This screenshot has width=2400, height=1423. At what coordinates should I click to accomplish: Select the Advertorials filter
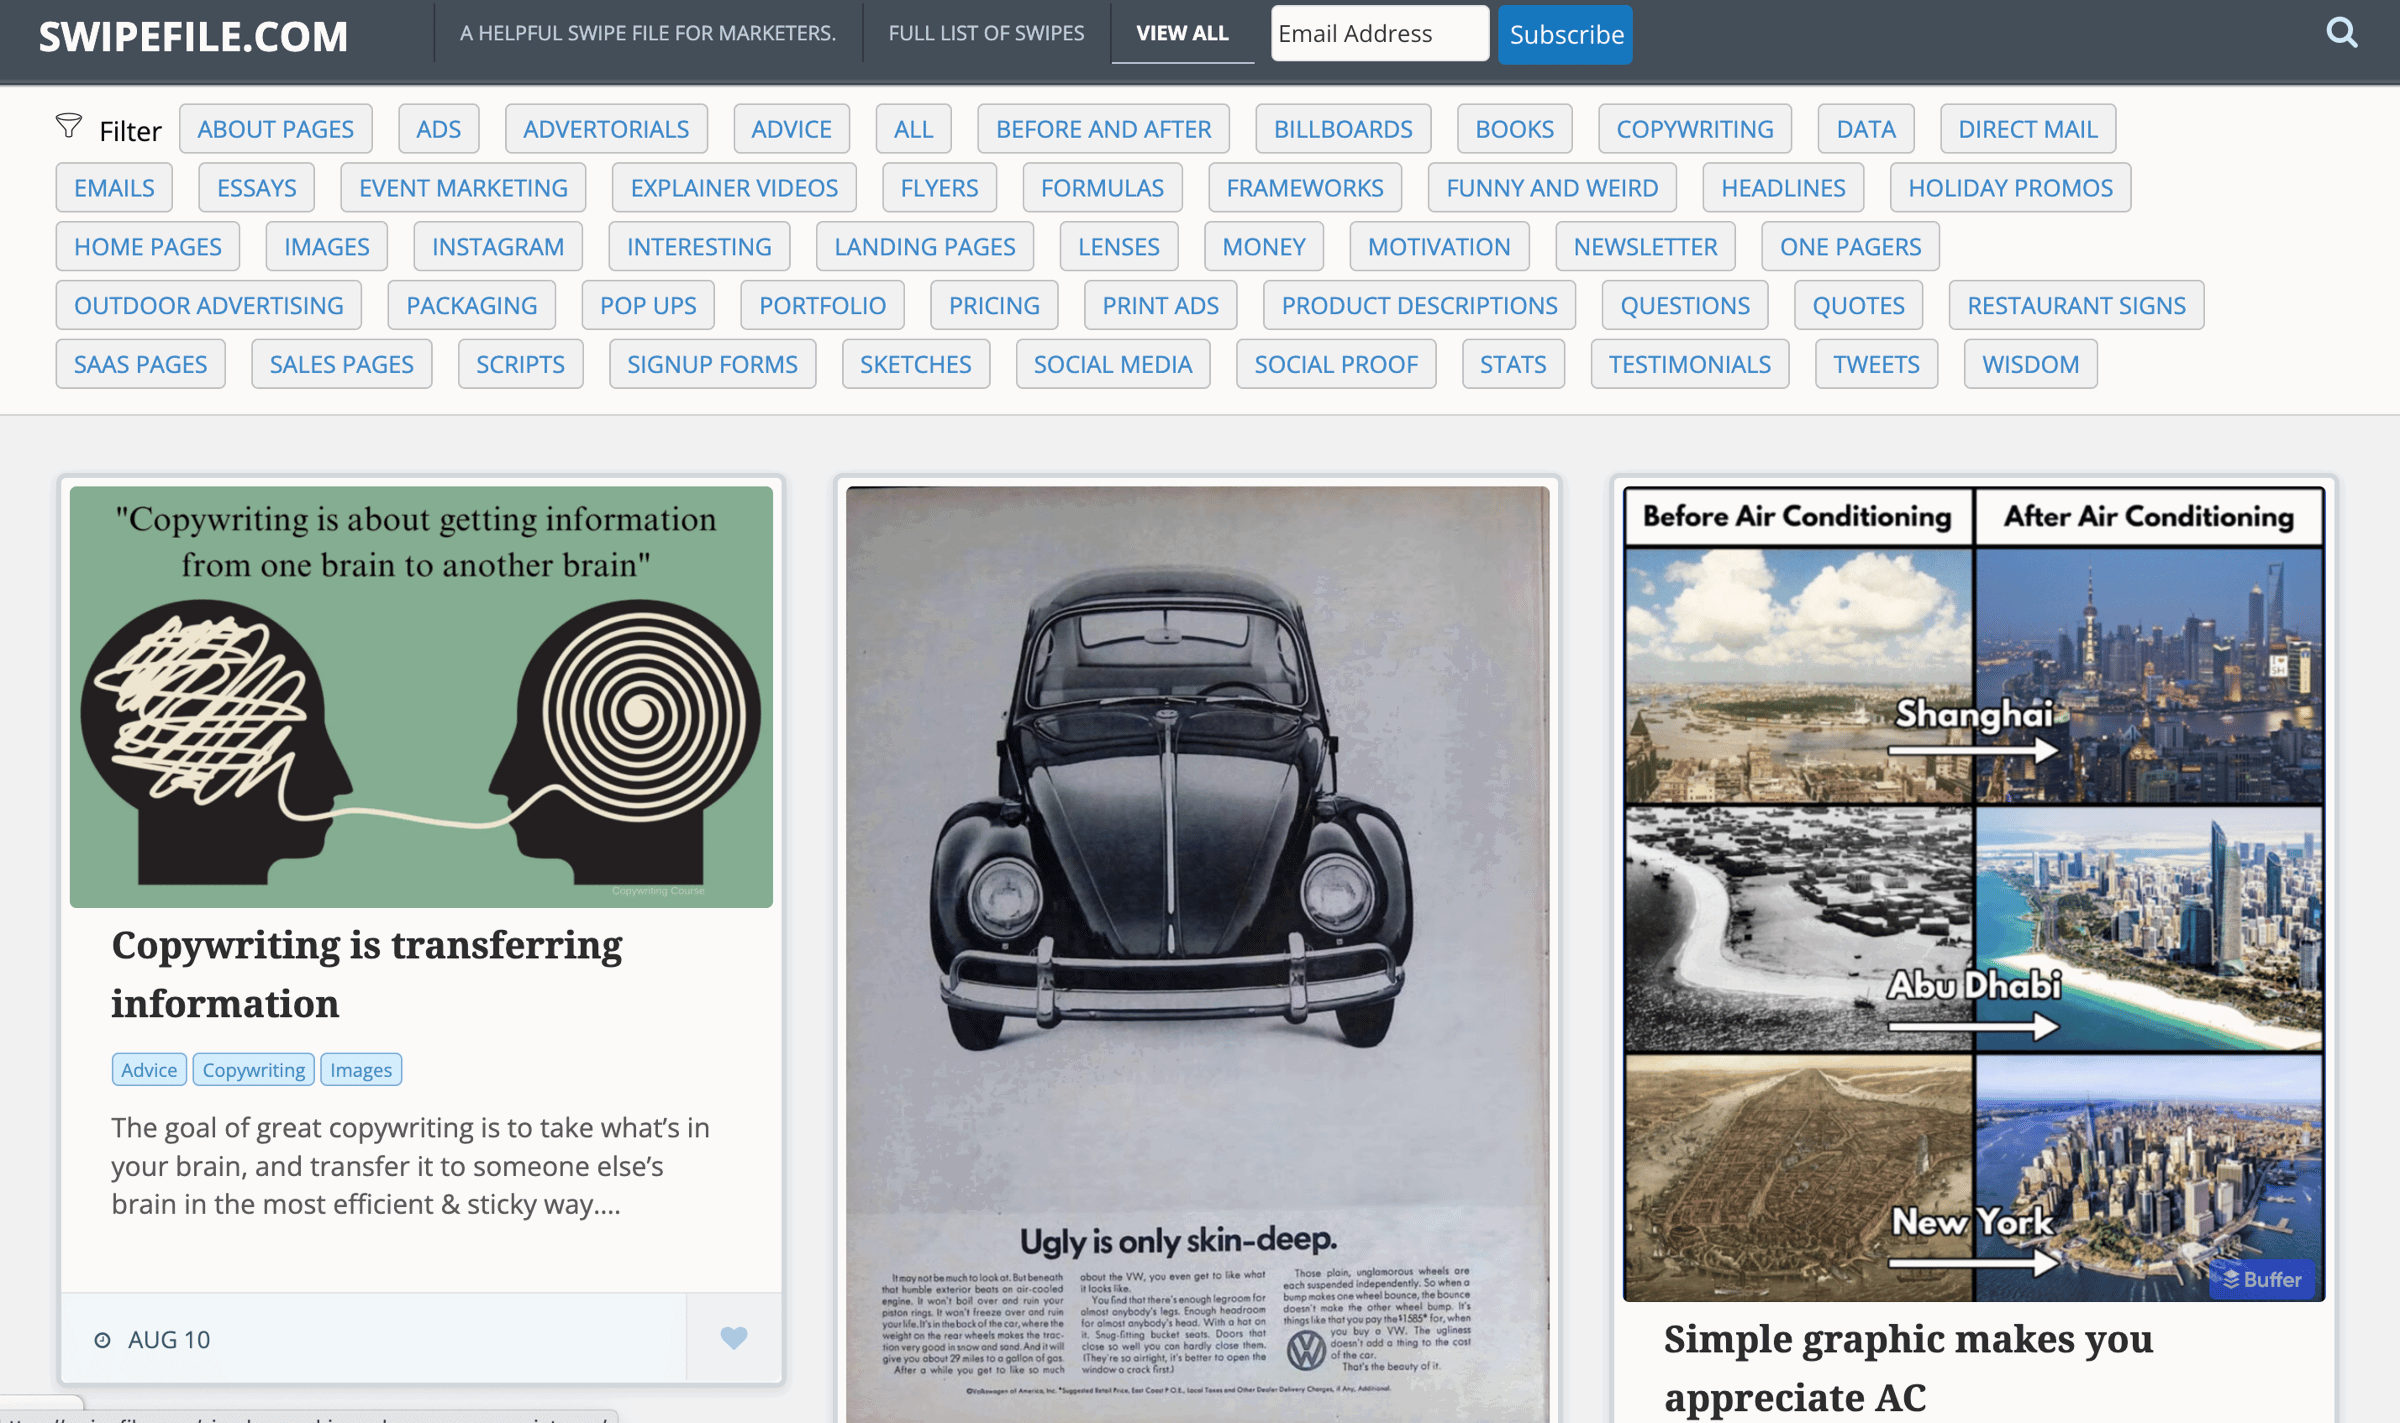click(606, 129)
